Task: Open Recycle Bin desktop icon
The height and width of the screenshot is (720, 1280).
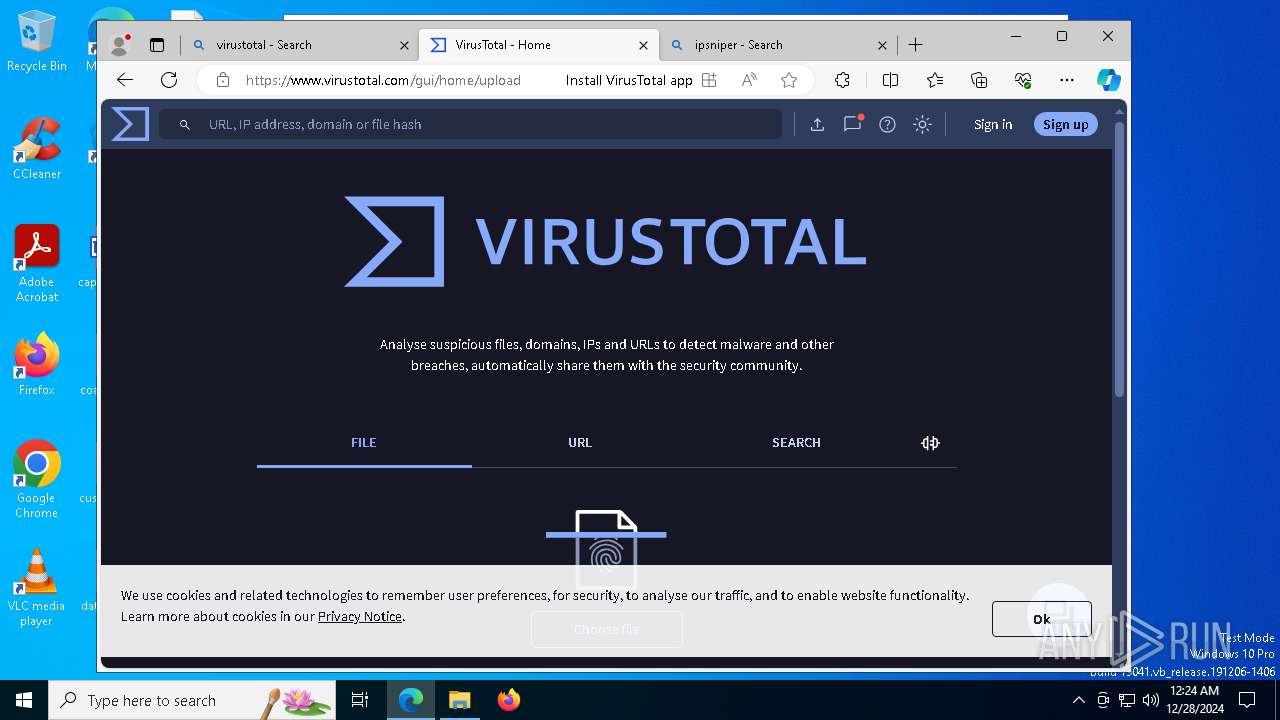Action: pyautogui.click(x=37, y=41)
